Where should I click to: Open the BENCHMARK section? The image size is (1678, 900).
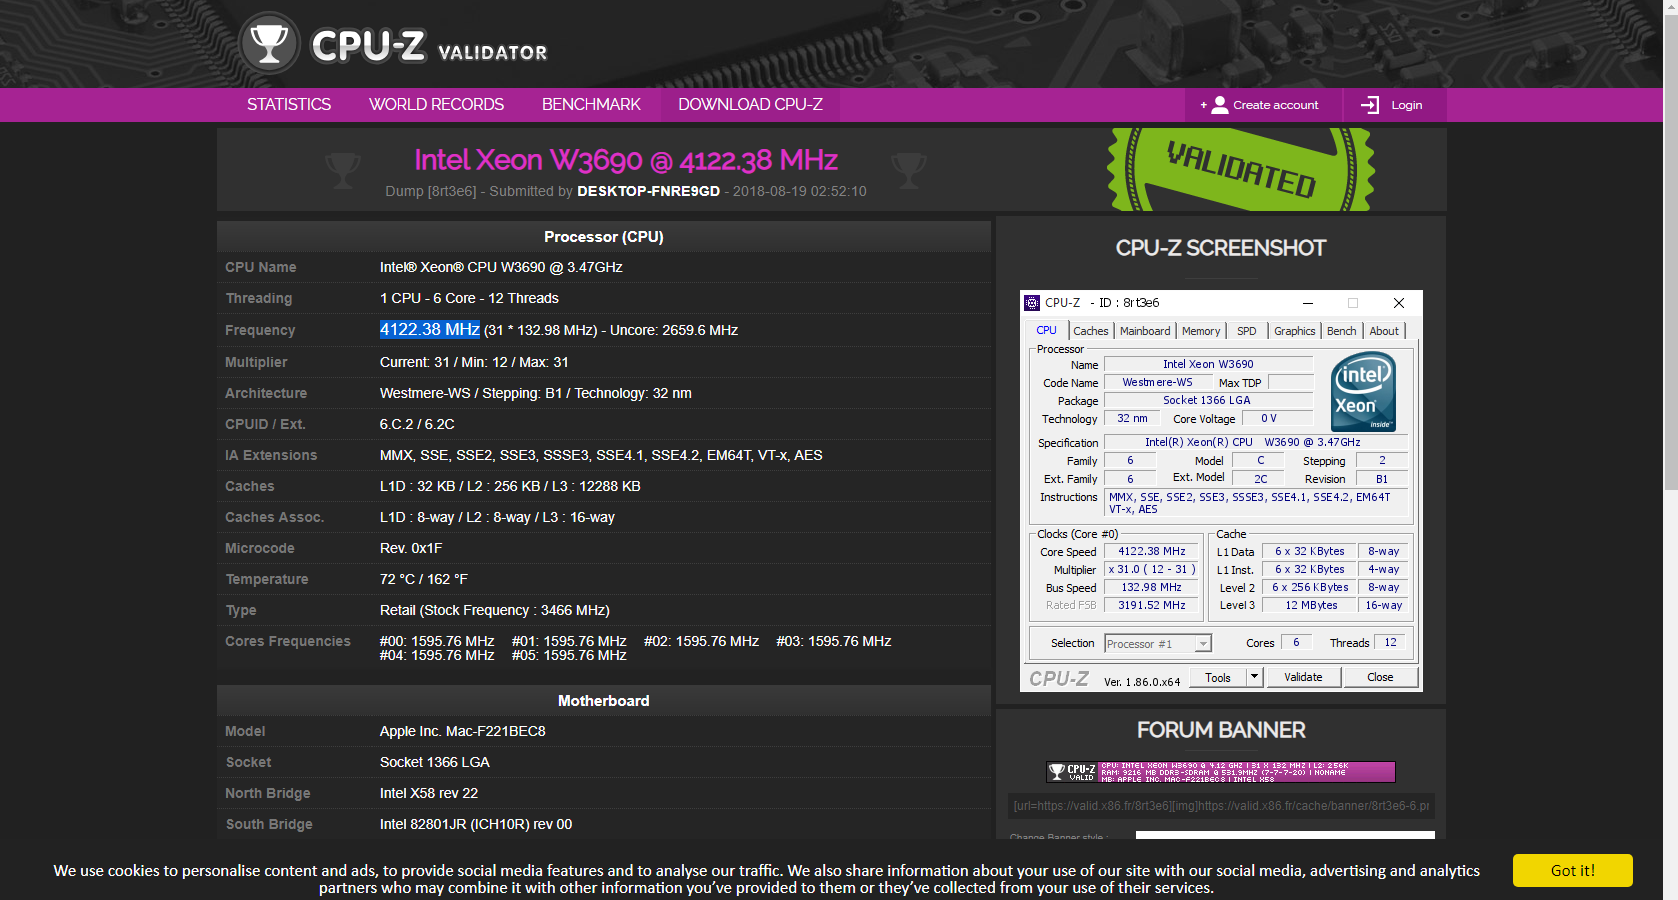click(x=591, y=104)
